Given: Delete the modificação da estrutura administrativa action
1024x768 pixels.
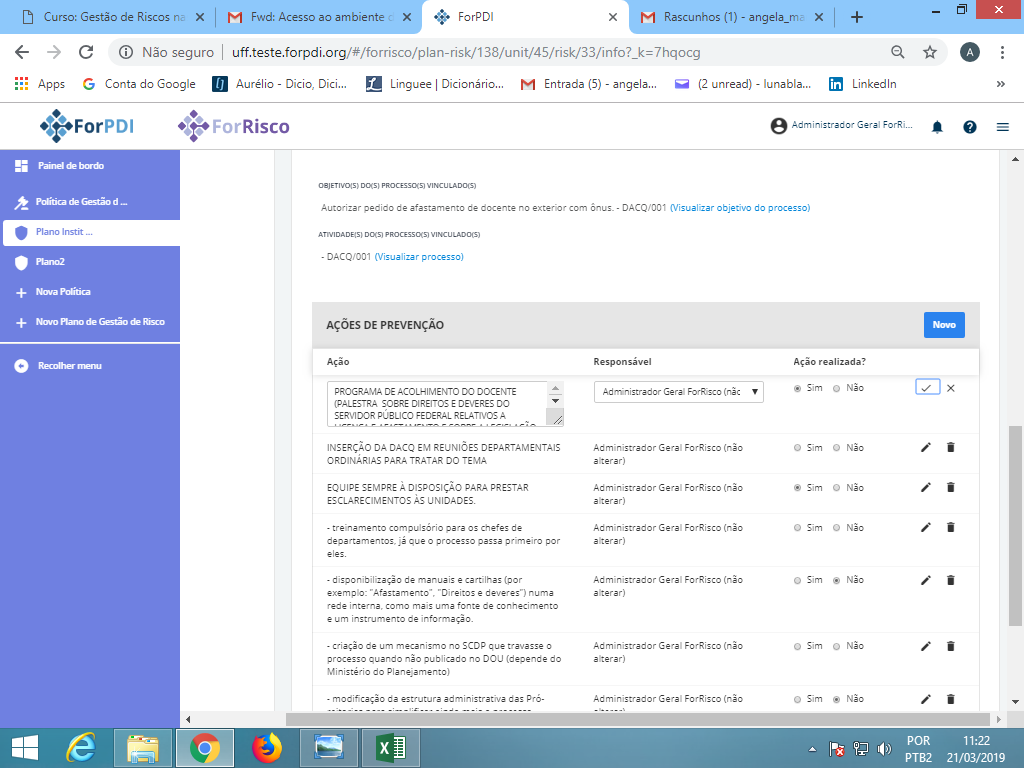Looking at the screenshot, I should coord(951,699).
